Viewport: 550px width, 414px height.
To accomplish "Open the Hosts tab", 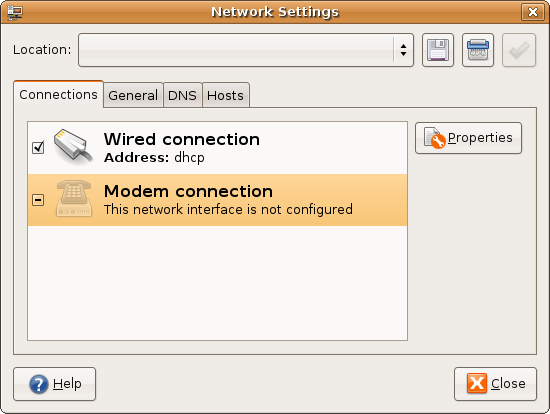I will point(226,95).
